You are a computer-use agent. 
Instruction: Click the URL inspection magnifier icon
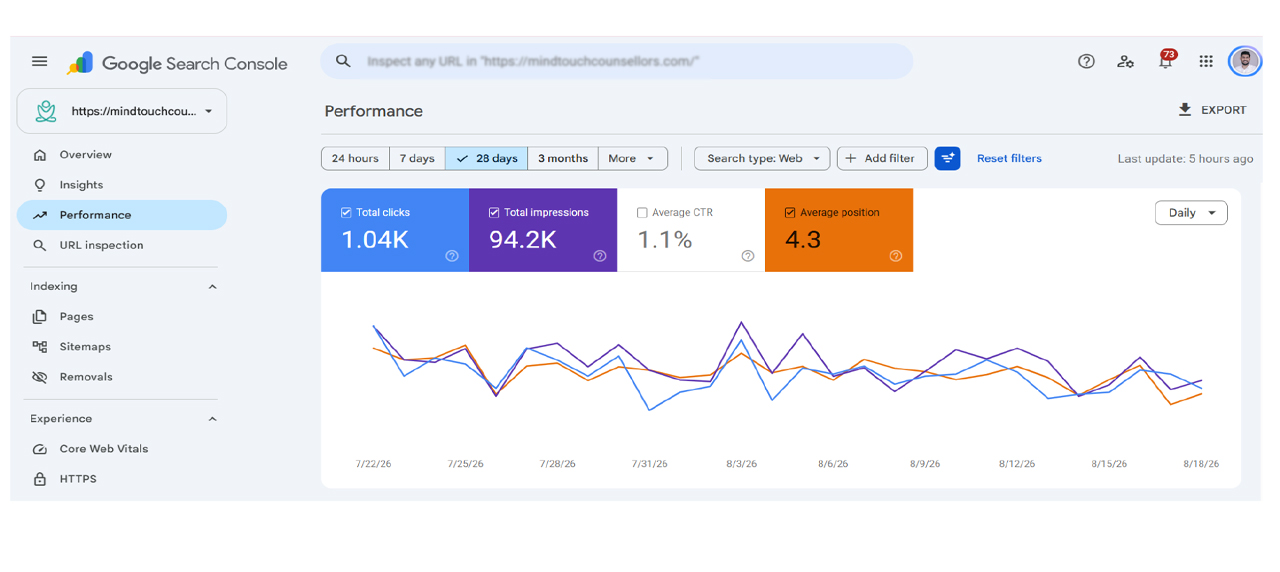[40, 245]
